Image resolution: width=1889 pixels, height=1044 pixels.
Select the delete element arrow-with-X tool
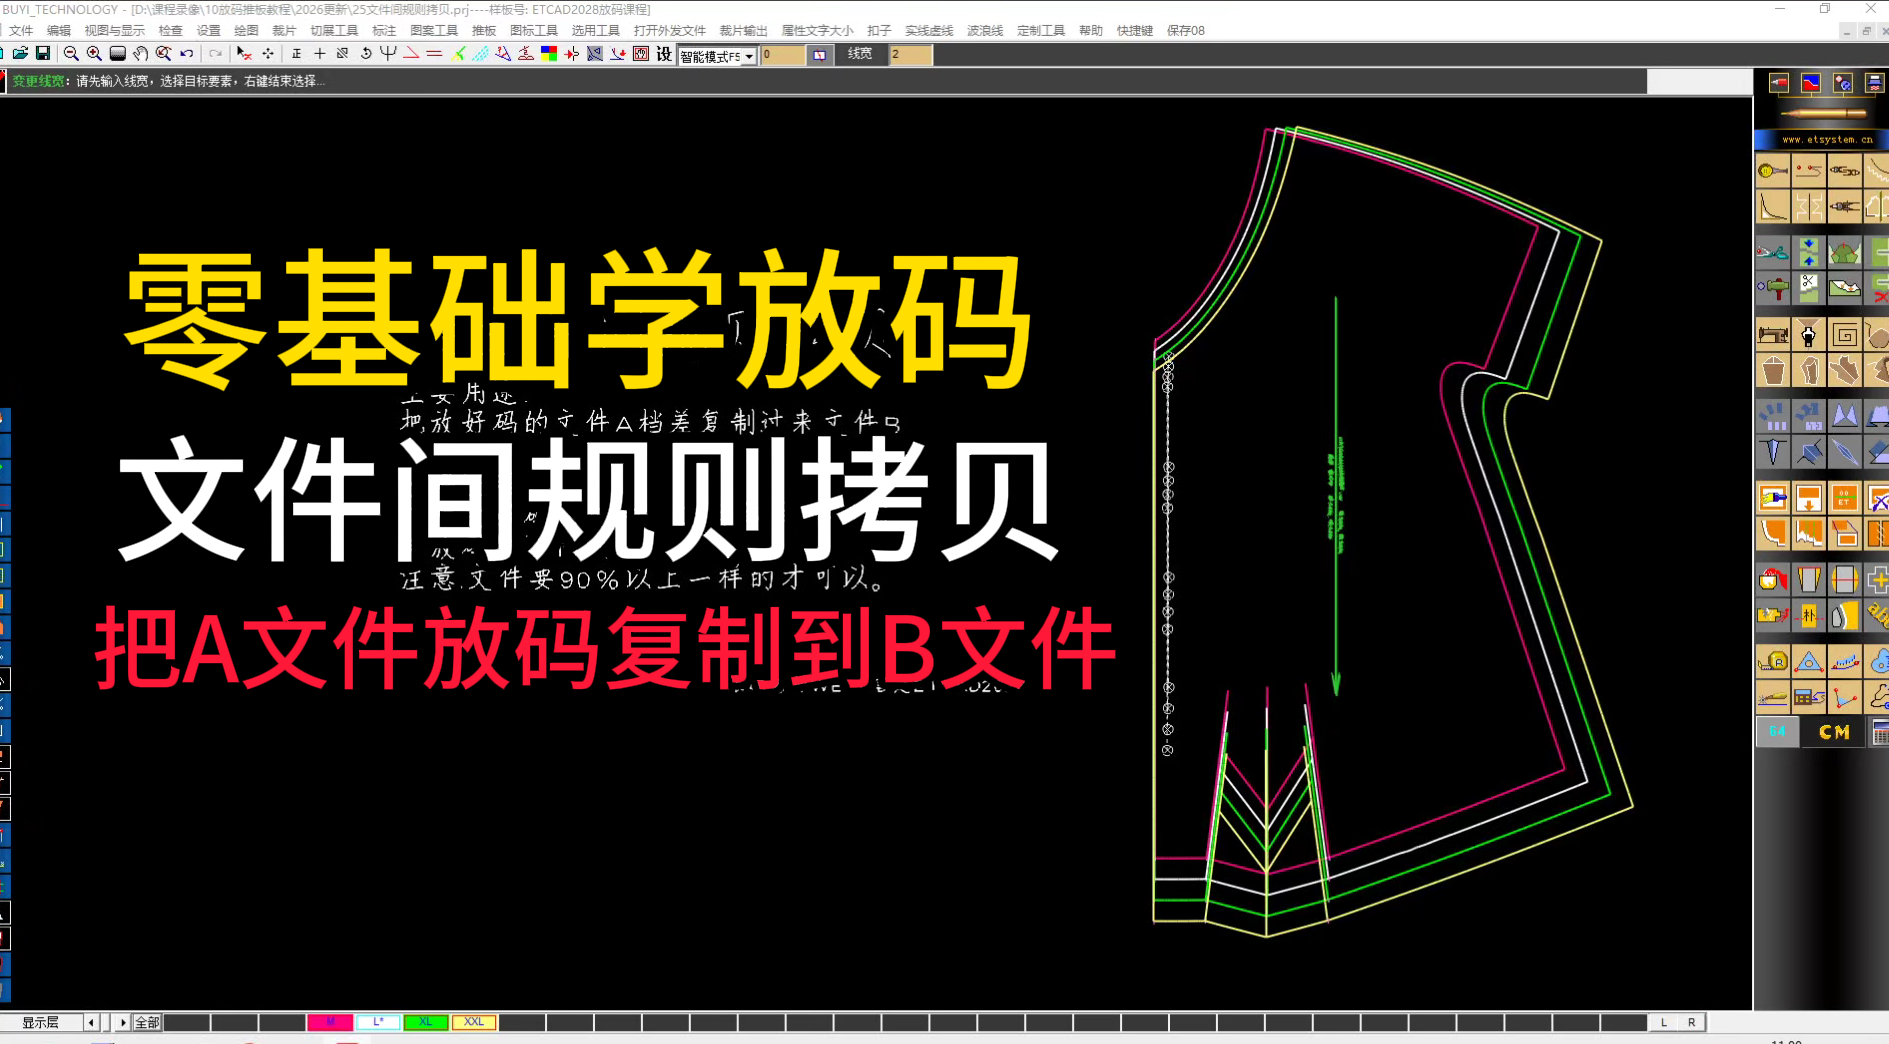(244, 54)
